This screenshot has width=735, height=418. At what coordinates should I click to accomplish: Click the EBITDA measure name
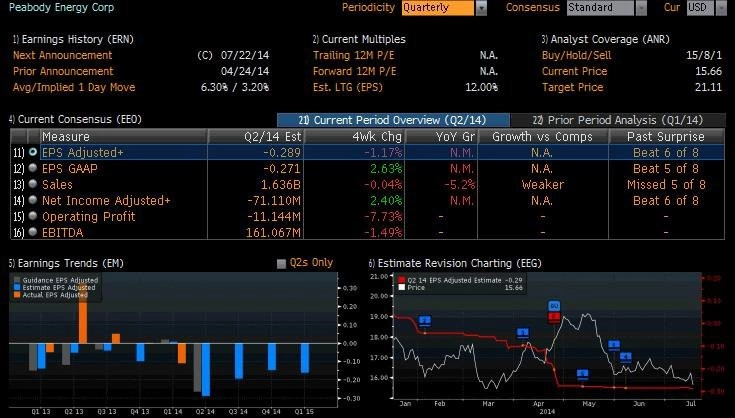tap(62, 232)
